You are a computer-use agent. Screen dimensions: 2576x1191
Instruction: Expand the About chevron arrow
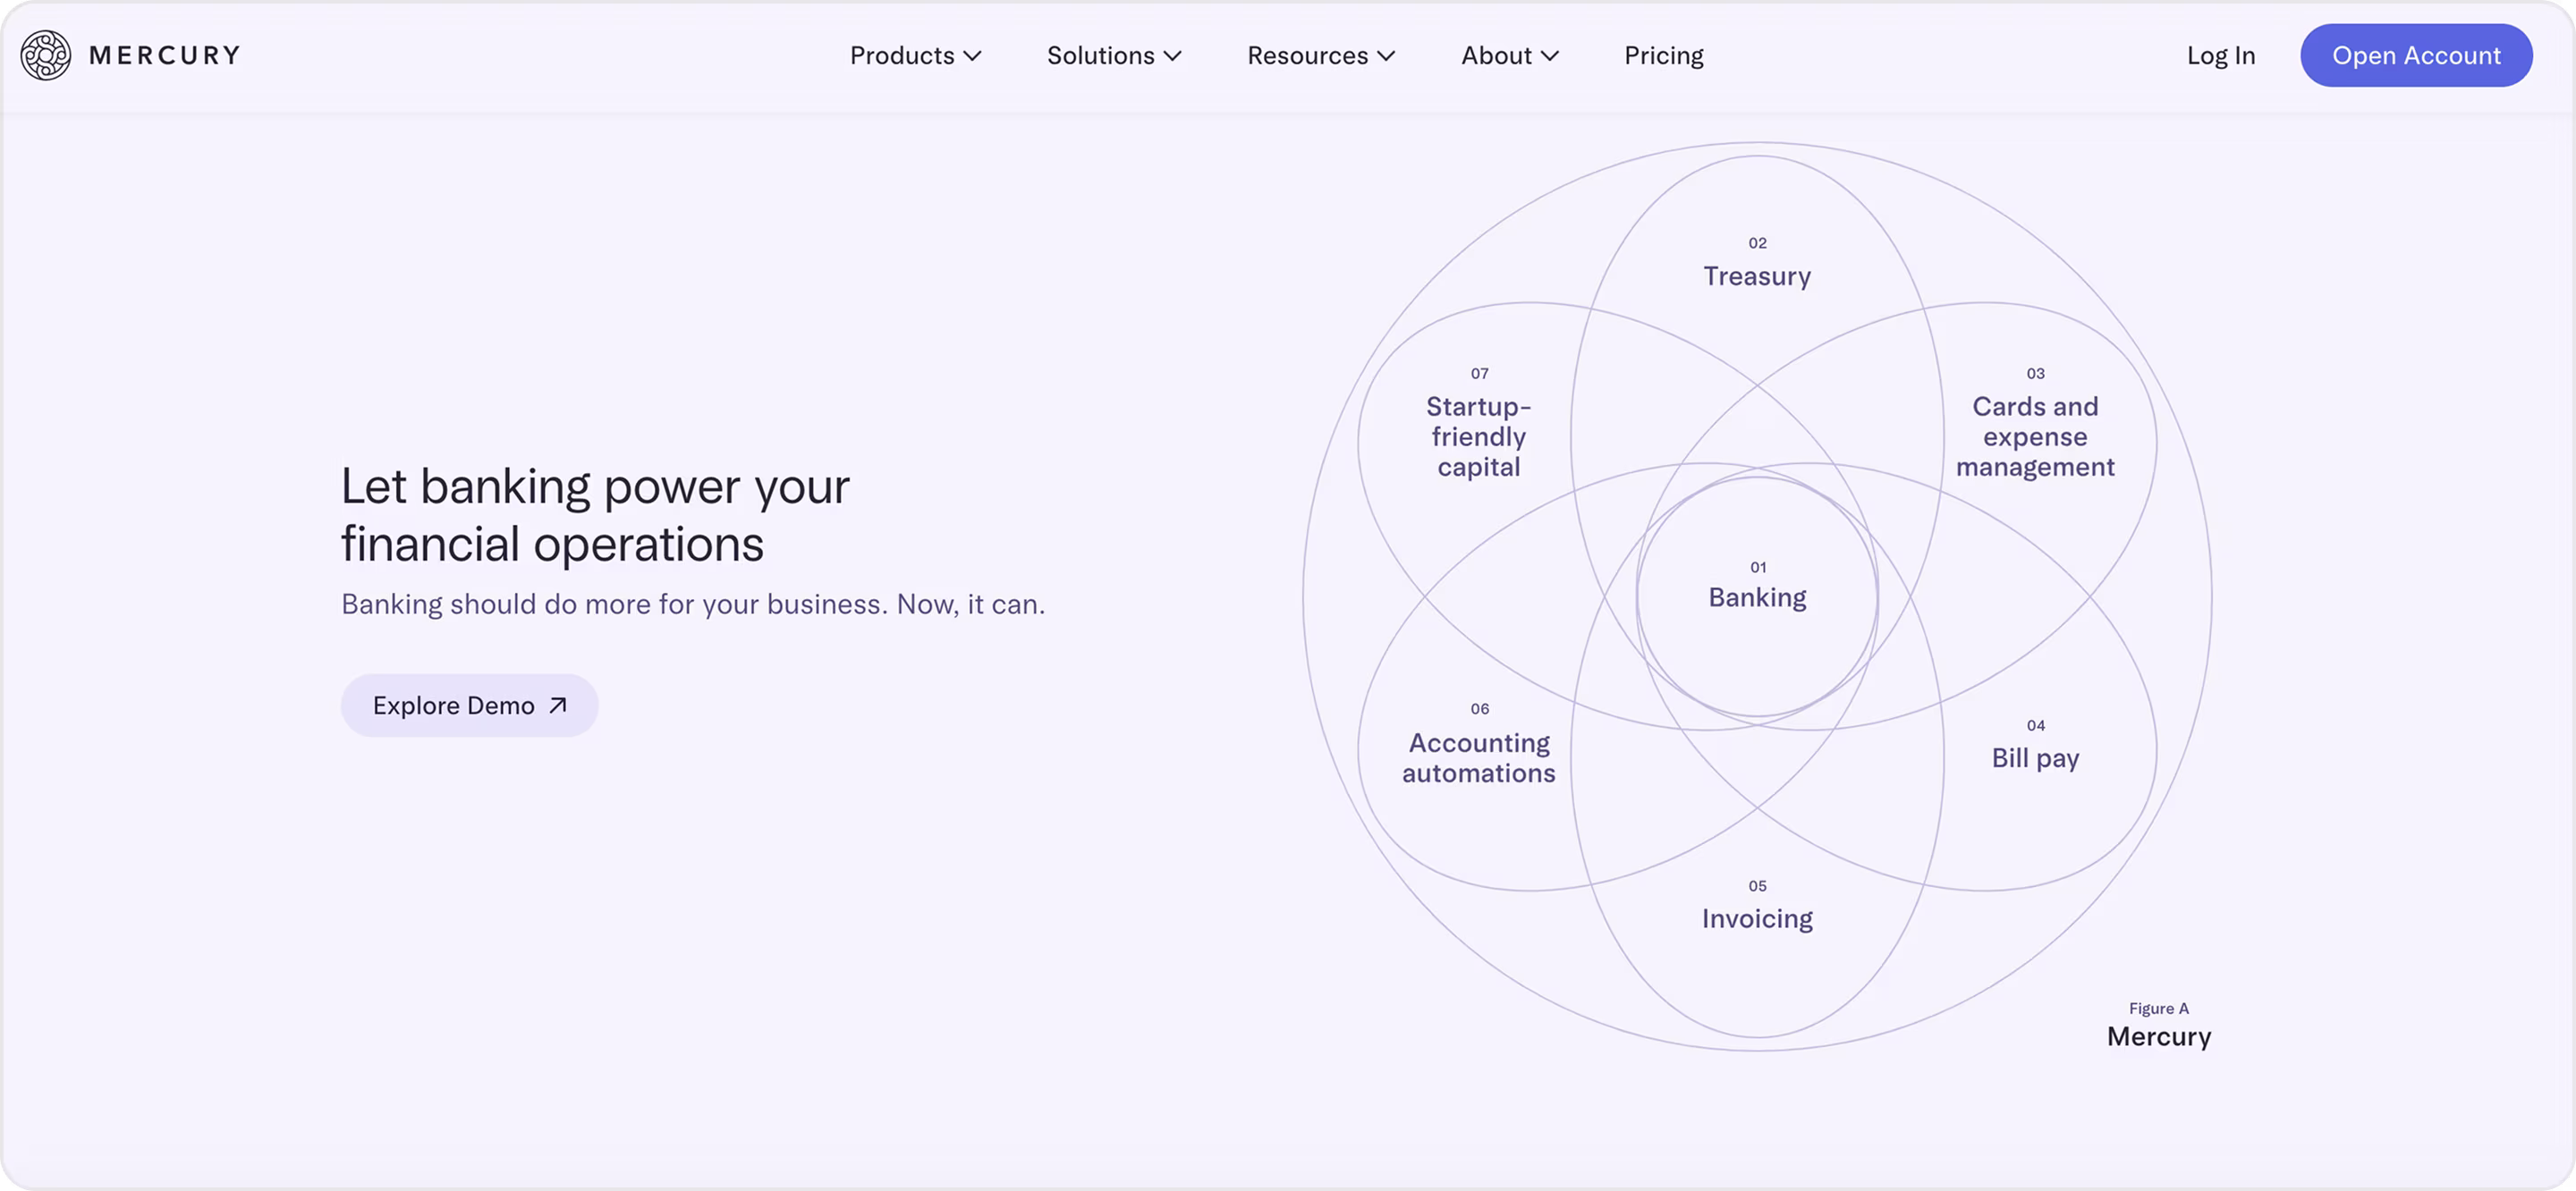[x=1550, y=57]
